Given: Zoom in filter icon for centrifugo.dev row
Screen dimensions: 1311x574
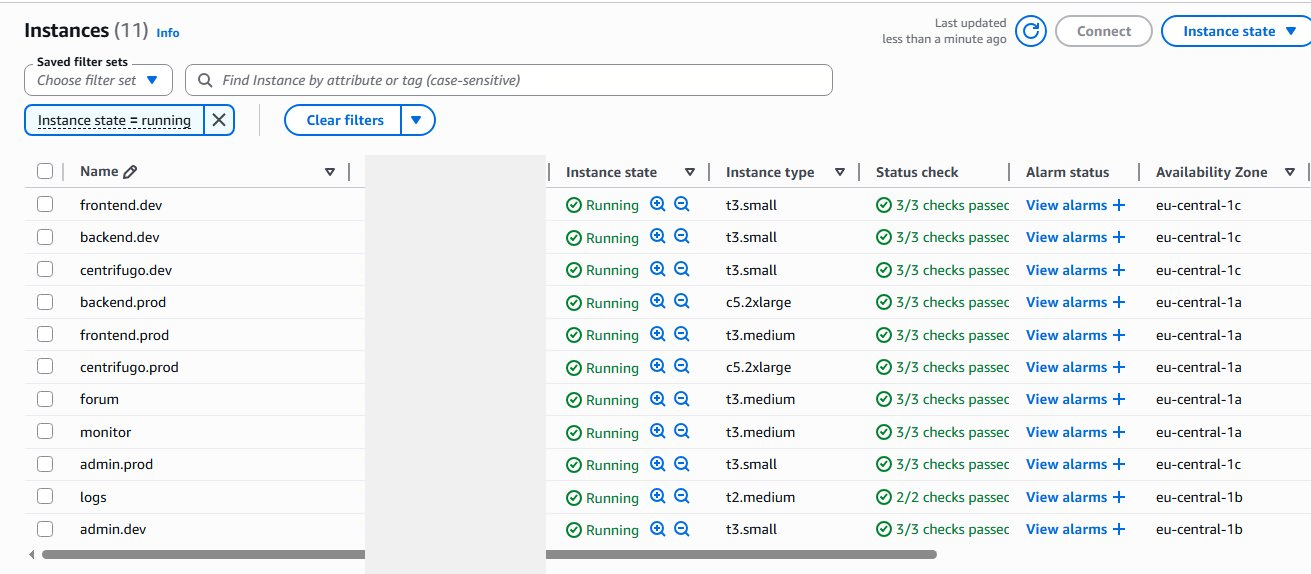Looking at the screenshot, I should 657,269.
